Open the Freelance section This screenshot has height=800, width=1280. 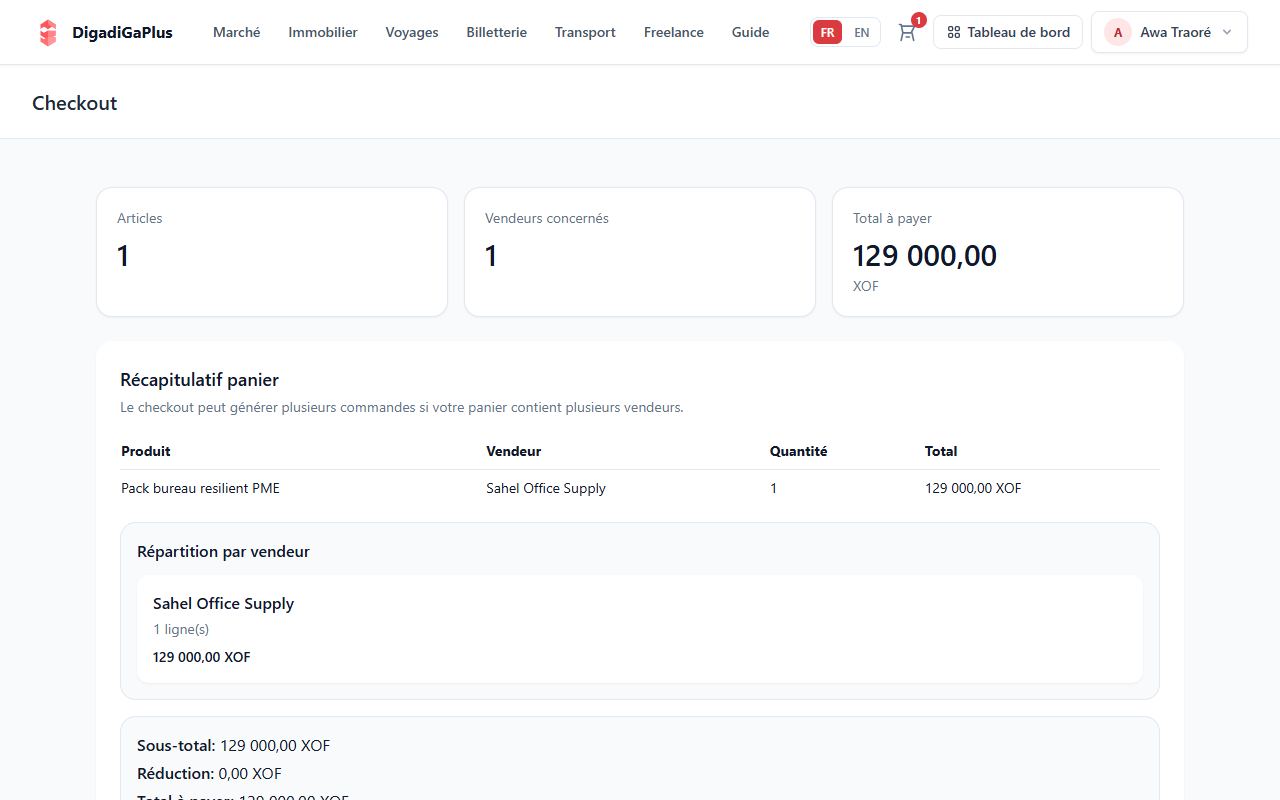674,32
